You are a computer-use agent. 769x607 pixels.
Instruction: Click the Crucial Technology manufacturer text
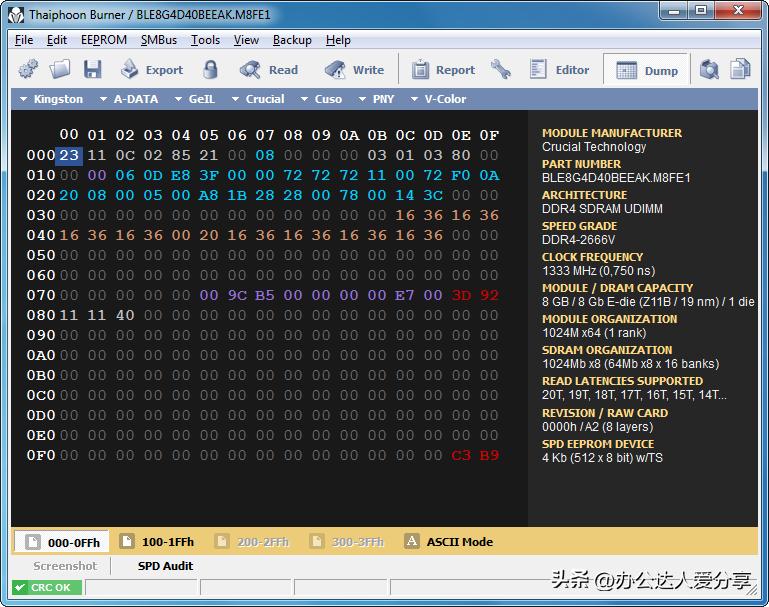594,147
